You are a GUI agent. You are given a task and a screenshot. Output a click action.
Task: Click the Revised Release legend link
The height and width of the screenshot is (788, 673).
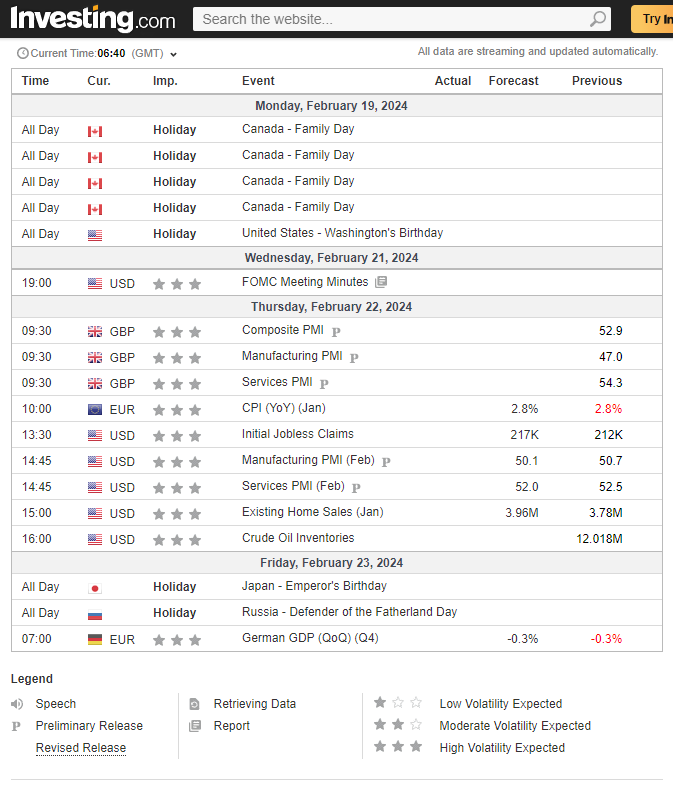pyautogui.click(x=81, y=748)
